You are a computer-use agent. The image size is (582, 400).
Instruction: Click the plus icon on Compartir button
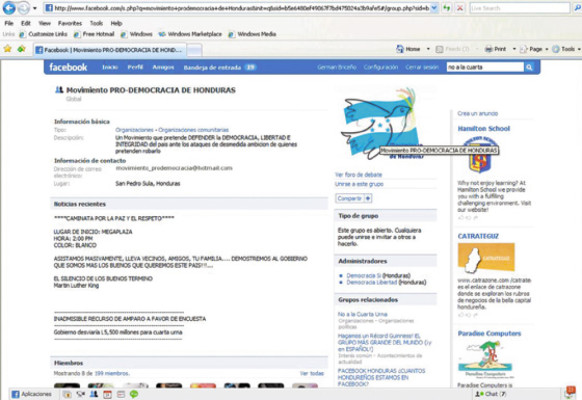pos(367,199)
